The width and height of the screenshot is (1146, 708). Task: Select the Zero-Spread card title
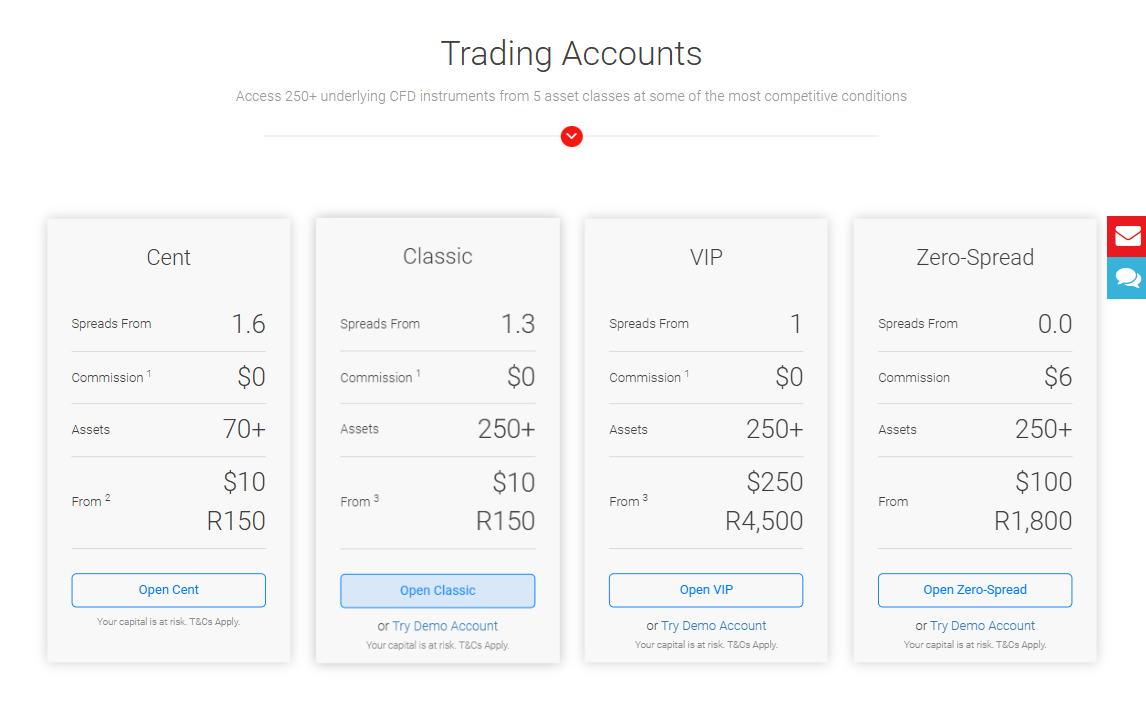coord(974,257)
